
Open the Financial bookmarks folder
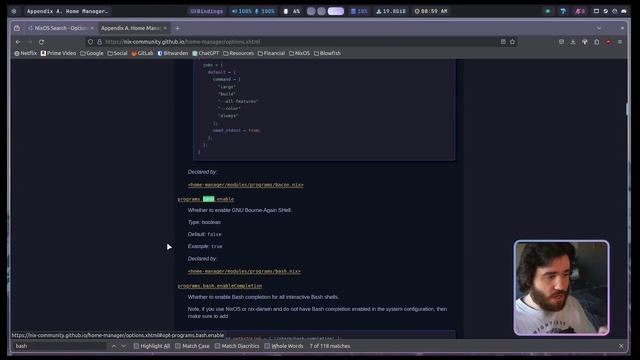pyautogui.click(x=271, y=53)
